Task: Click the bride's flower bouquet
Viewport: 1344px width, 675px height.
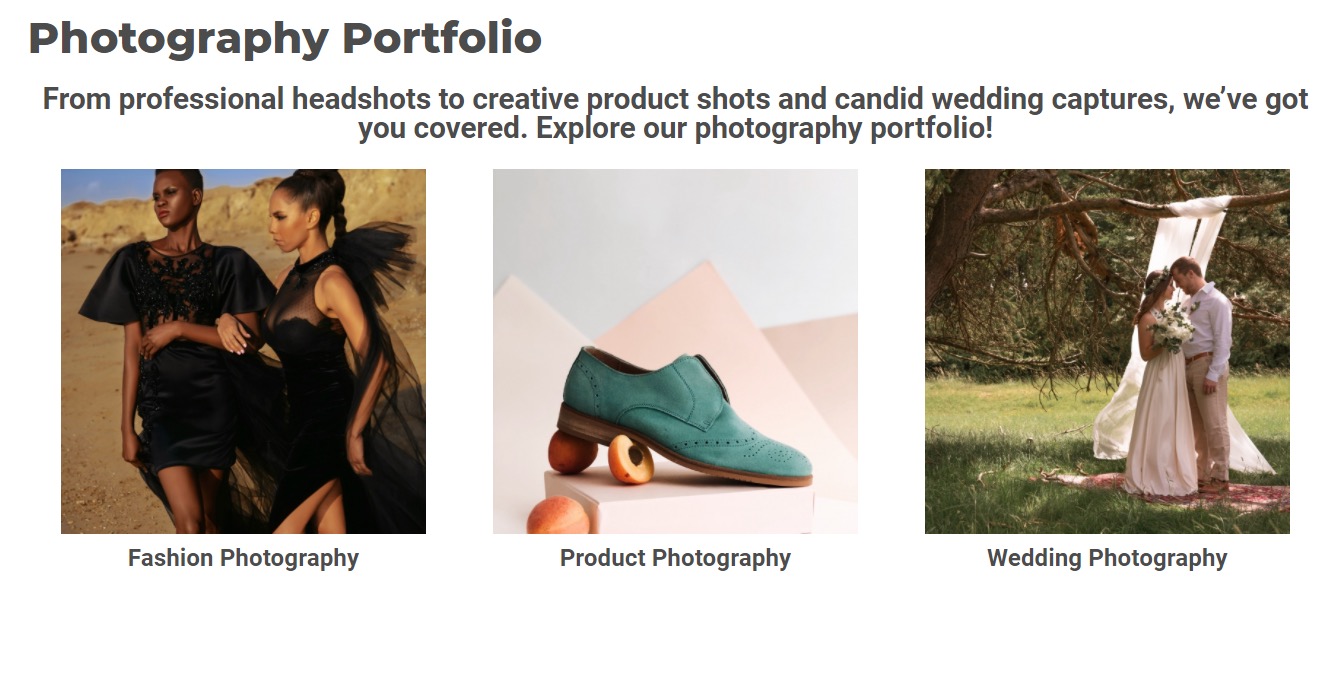Action: 1173,327
